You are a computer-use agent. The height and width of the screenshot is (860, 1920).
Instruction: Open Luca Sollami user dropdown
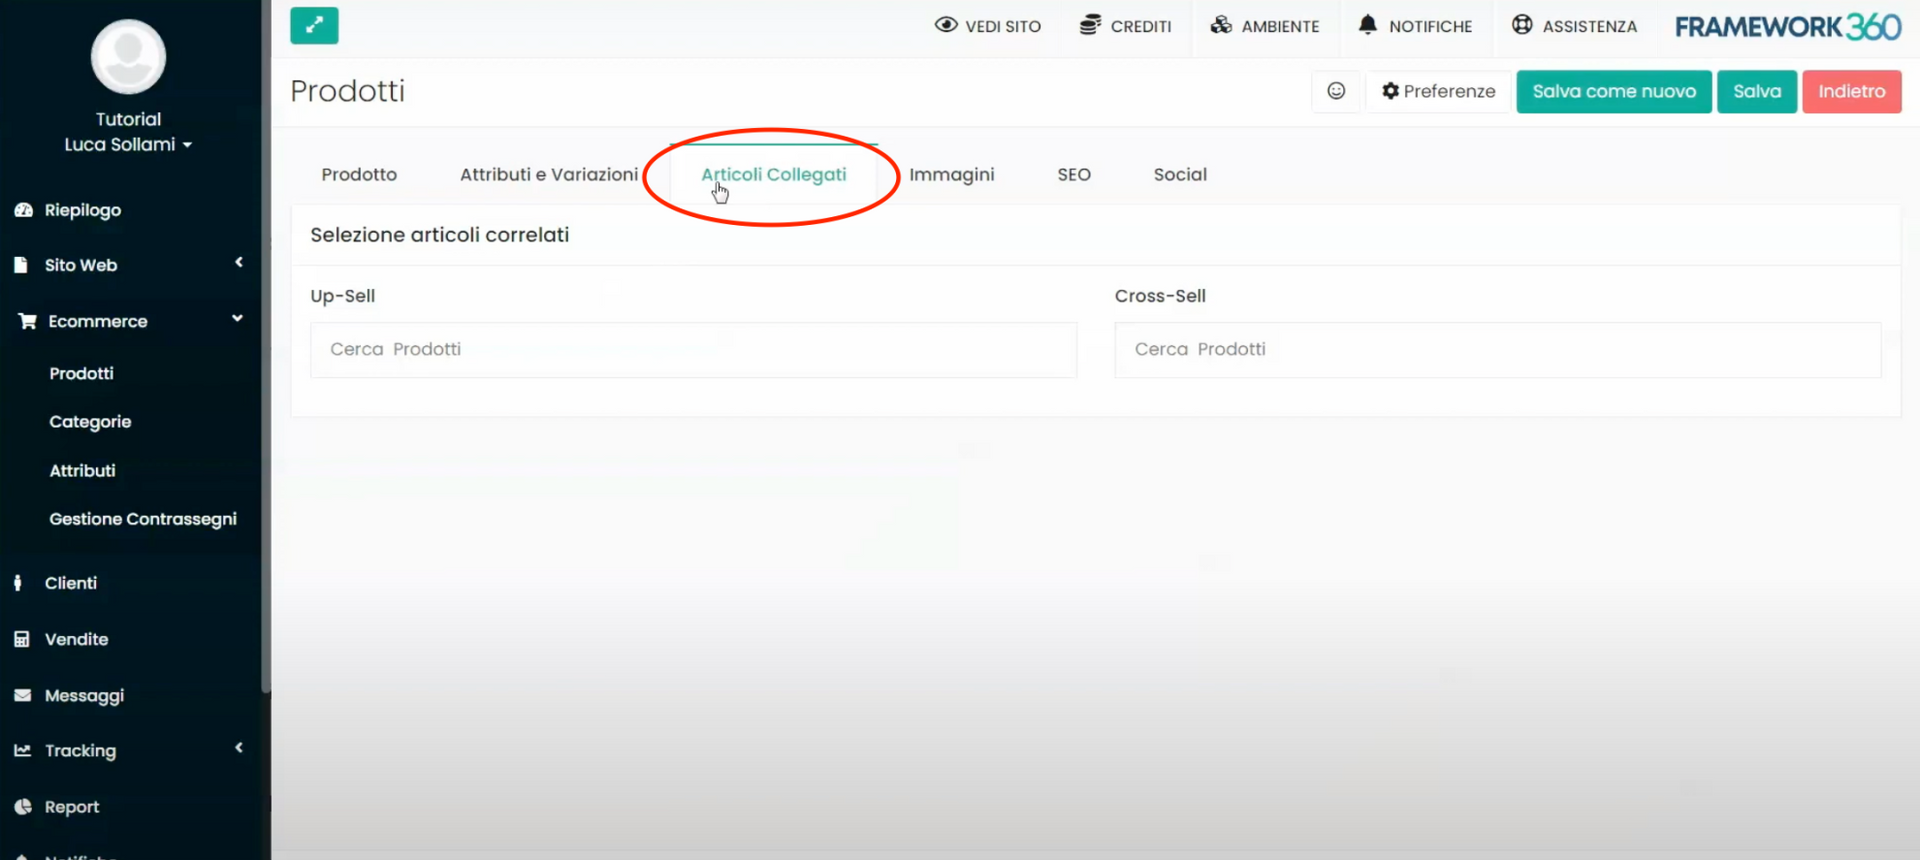point(128,144)
